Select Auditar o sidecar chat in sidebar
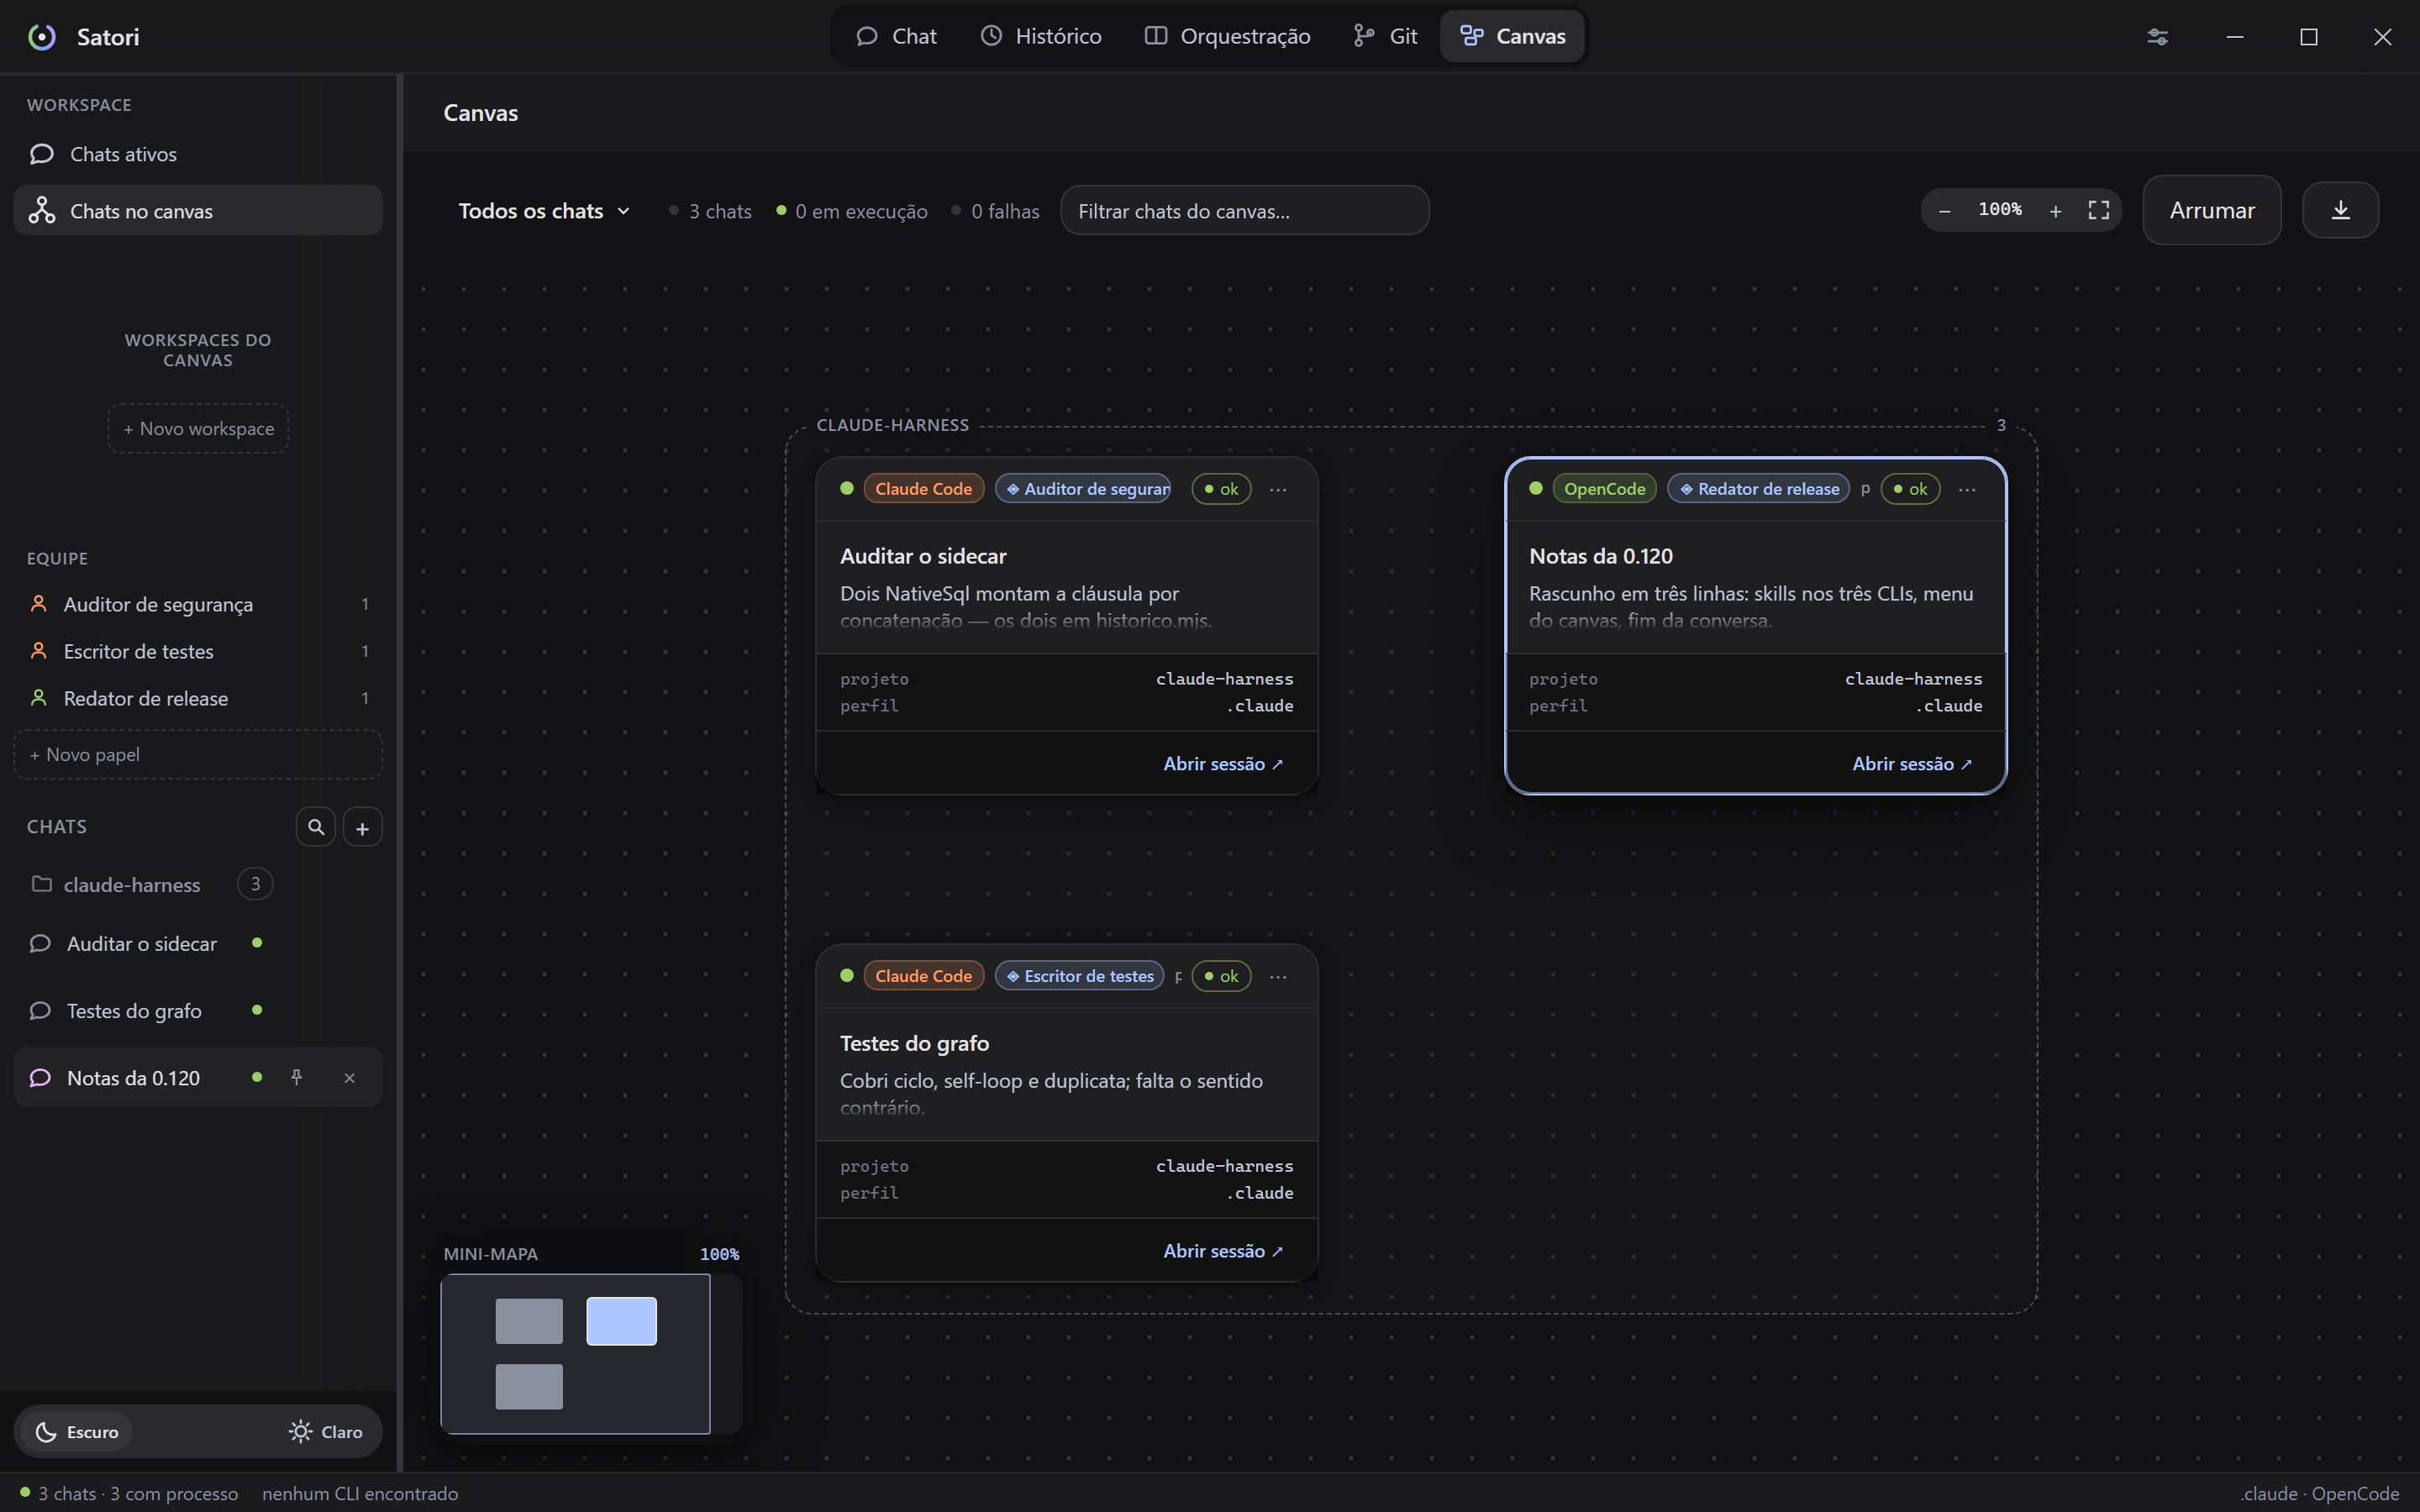This screenshot has height=1512, width=2420. [x=198, y=943]
